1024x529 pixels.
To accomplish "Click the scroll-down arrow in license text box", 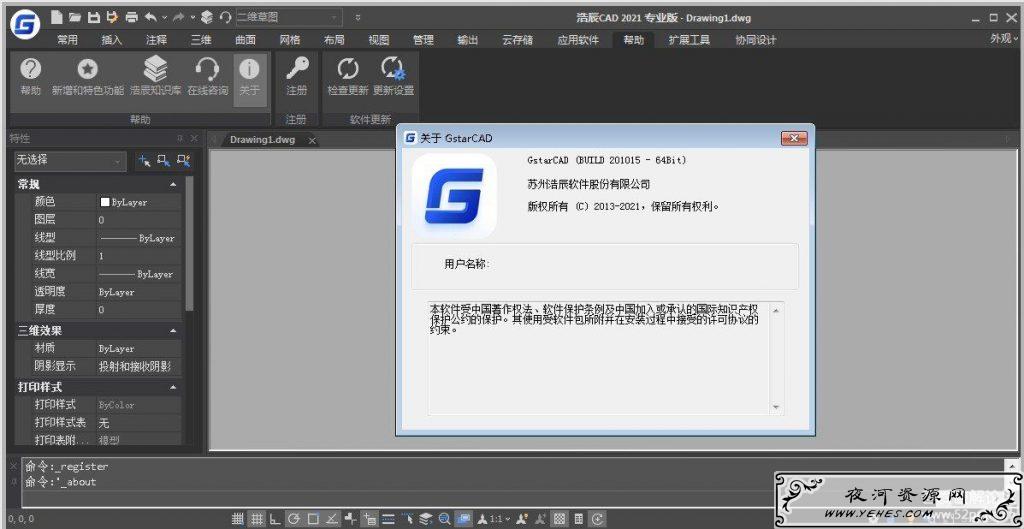I will coord(776,407).
